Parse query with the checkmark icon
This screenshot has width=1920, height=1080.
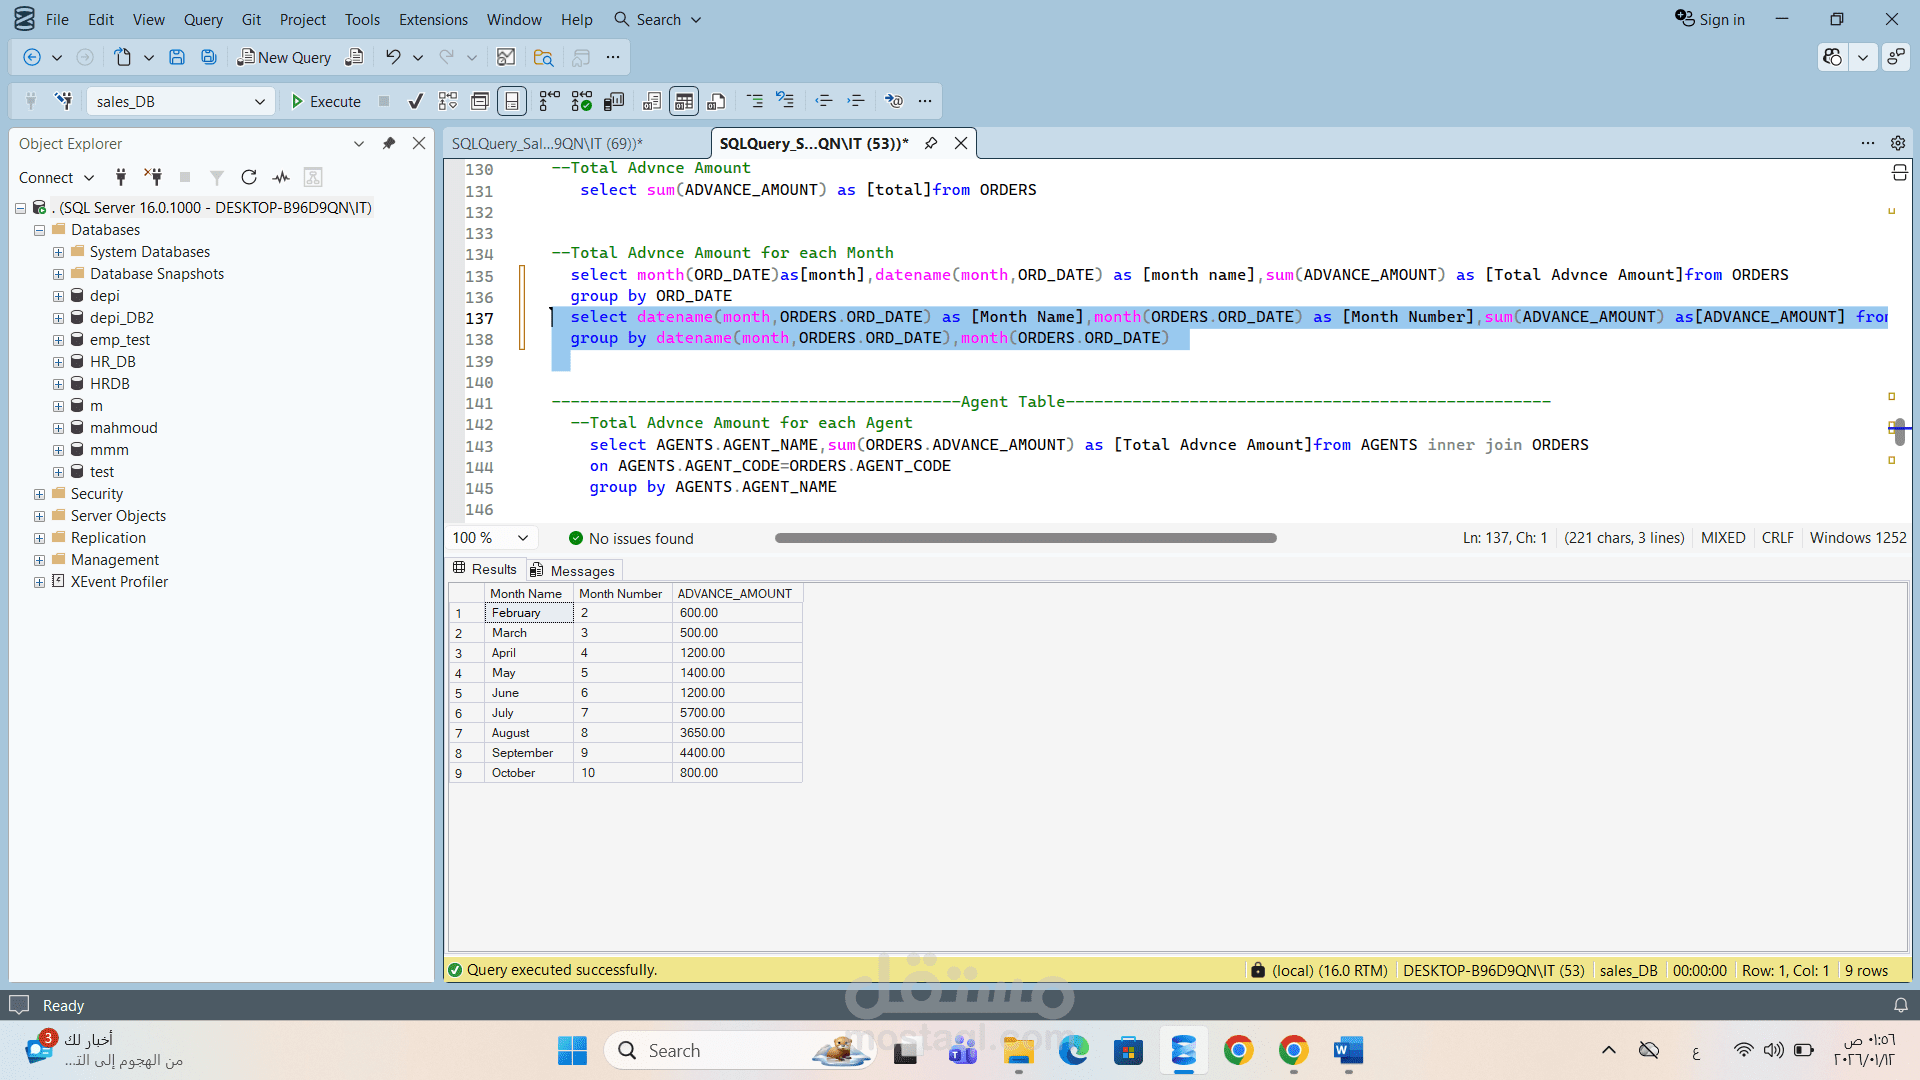pos(416,101)
